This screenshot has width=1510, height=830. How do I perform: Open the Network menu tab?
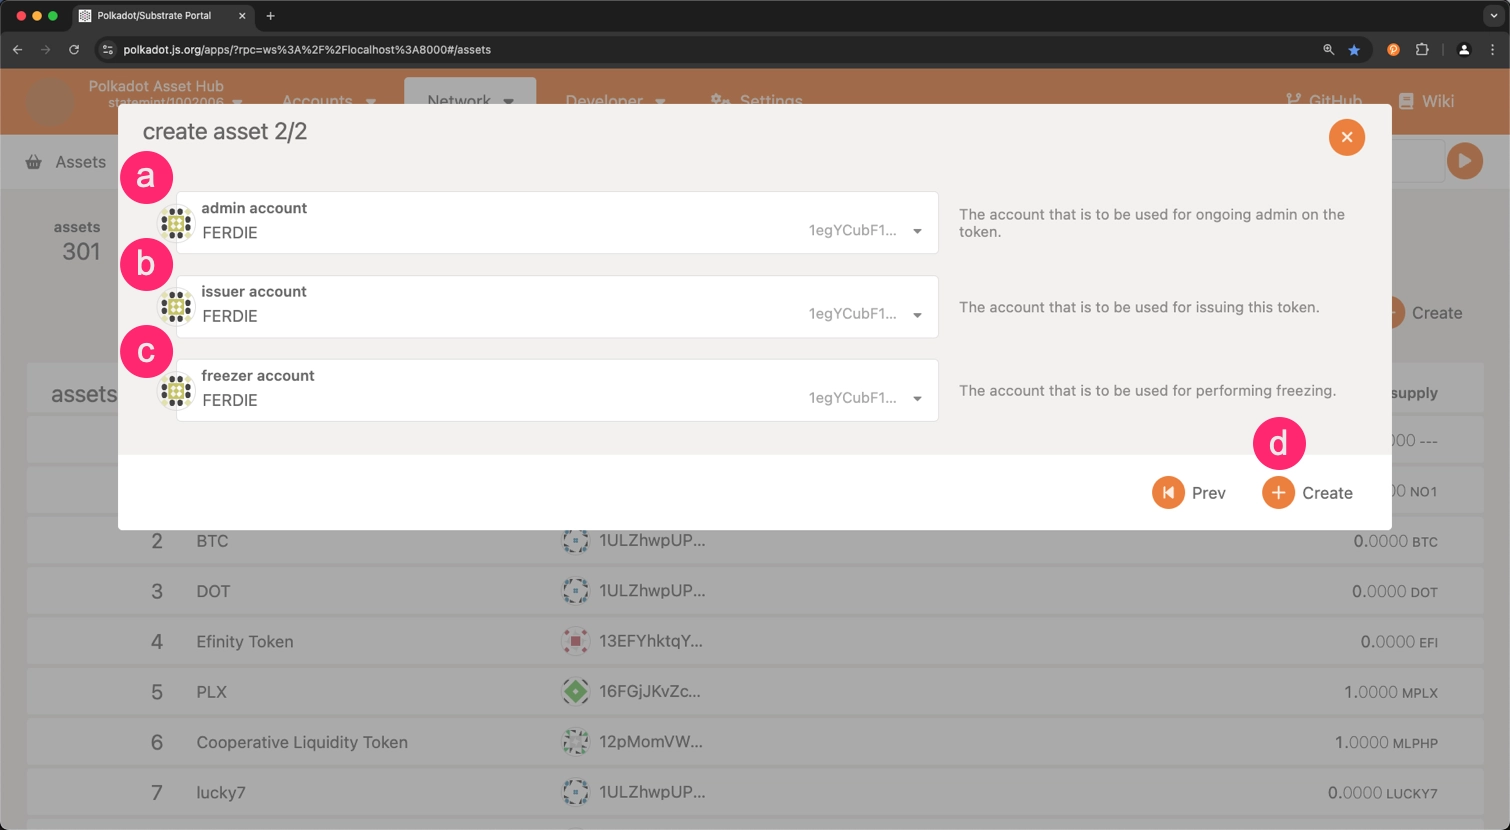pos(469,100)
